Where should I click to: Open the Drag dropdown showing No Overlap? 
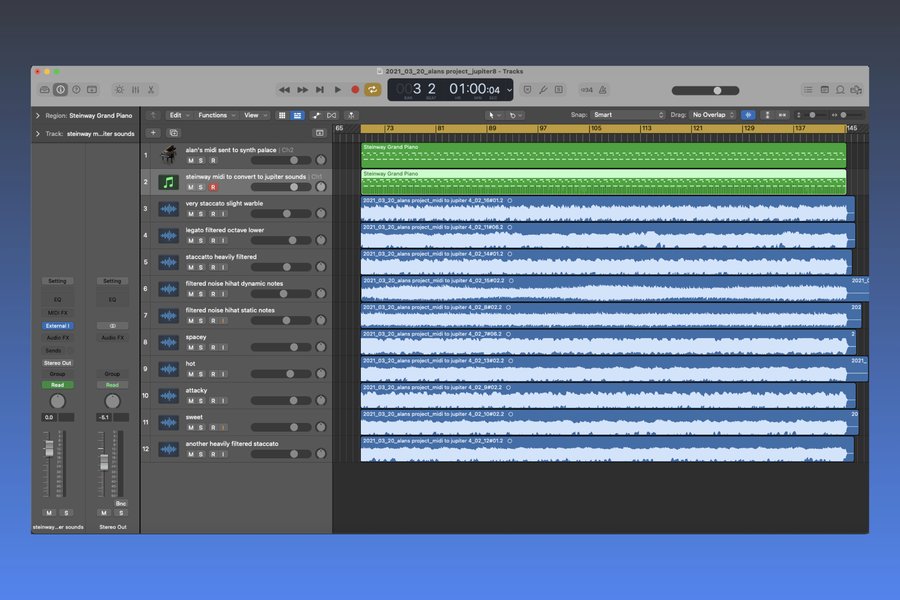pyautogui.click(x=712, y=115)
